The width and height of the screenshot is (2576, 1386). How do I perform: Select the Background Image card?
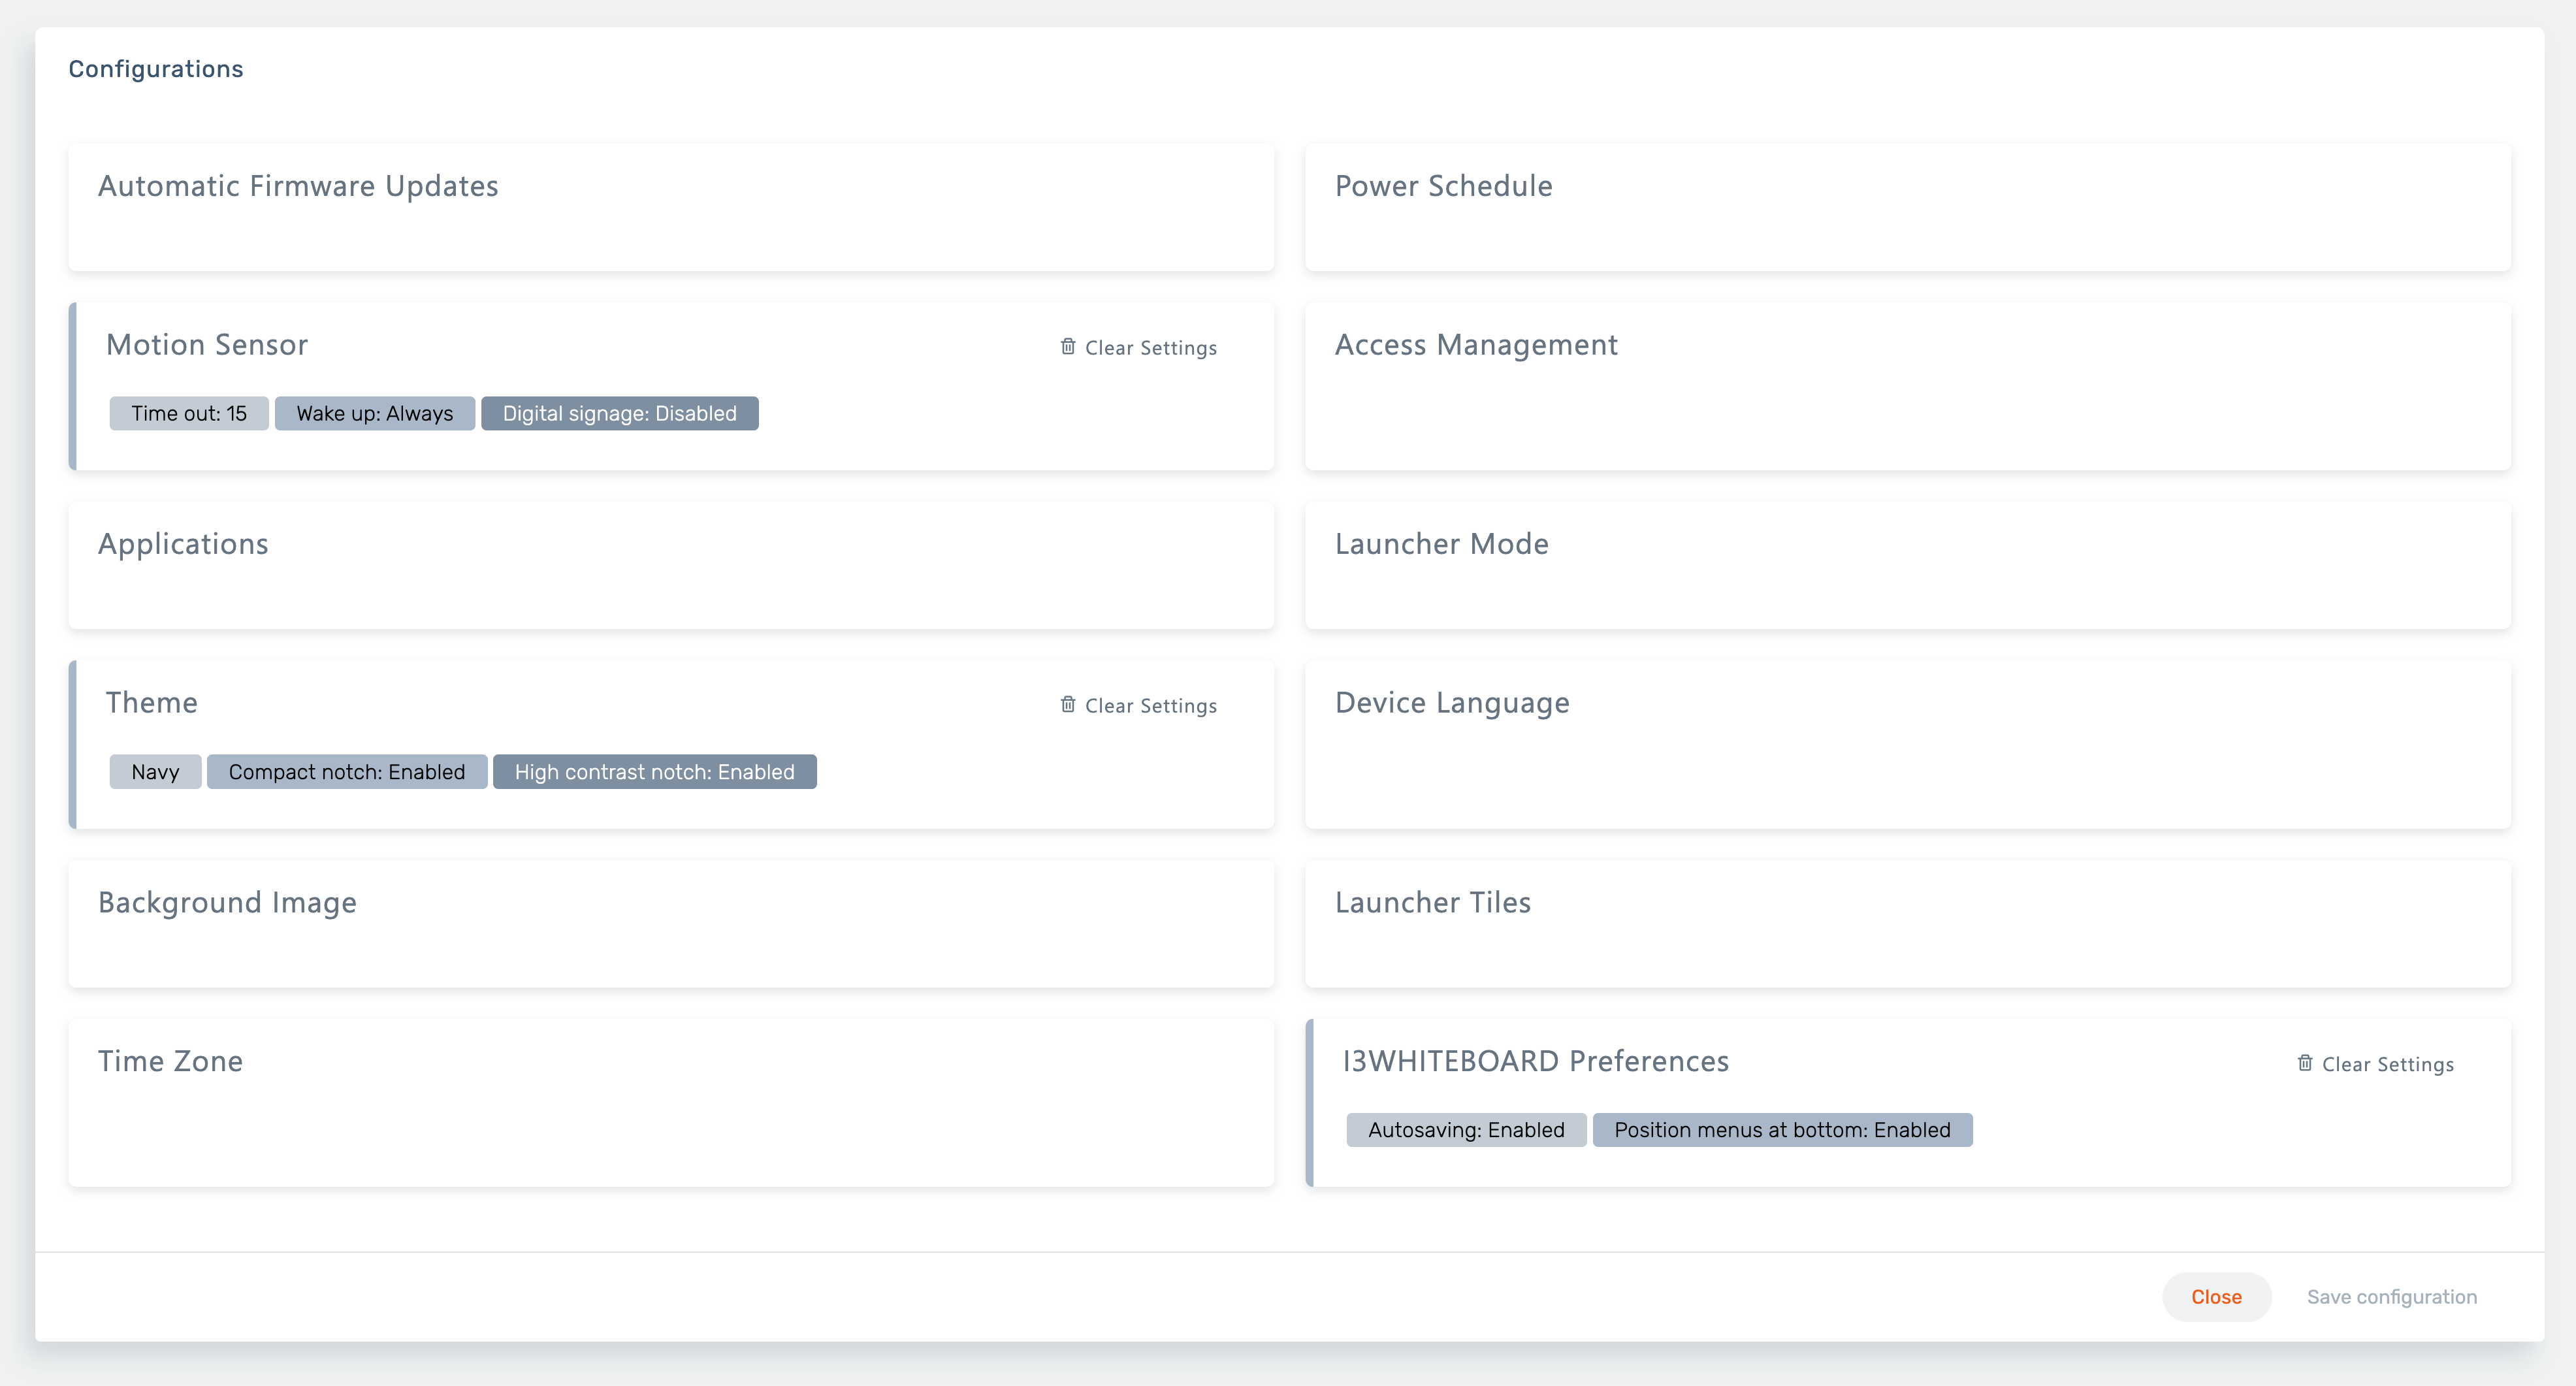(670, 923)
